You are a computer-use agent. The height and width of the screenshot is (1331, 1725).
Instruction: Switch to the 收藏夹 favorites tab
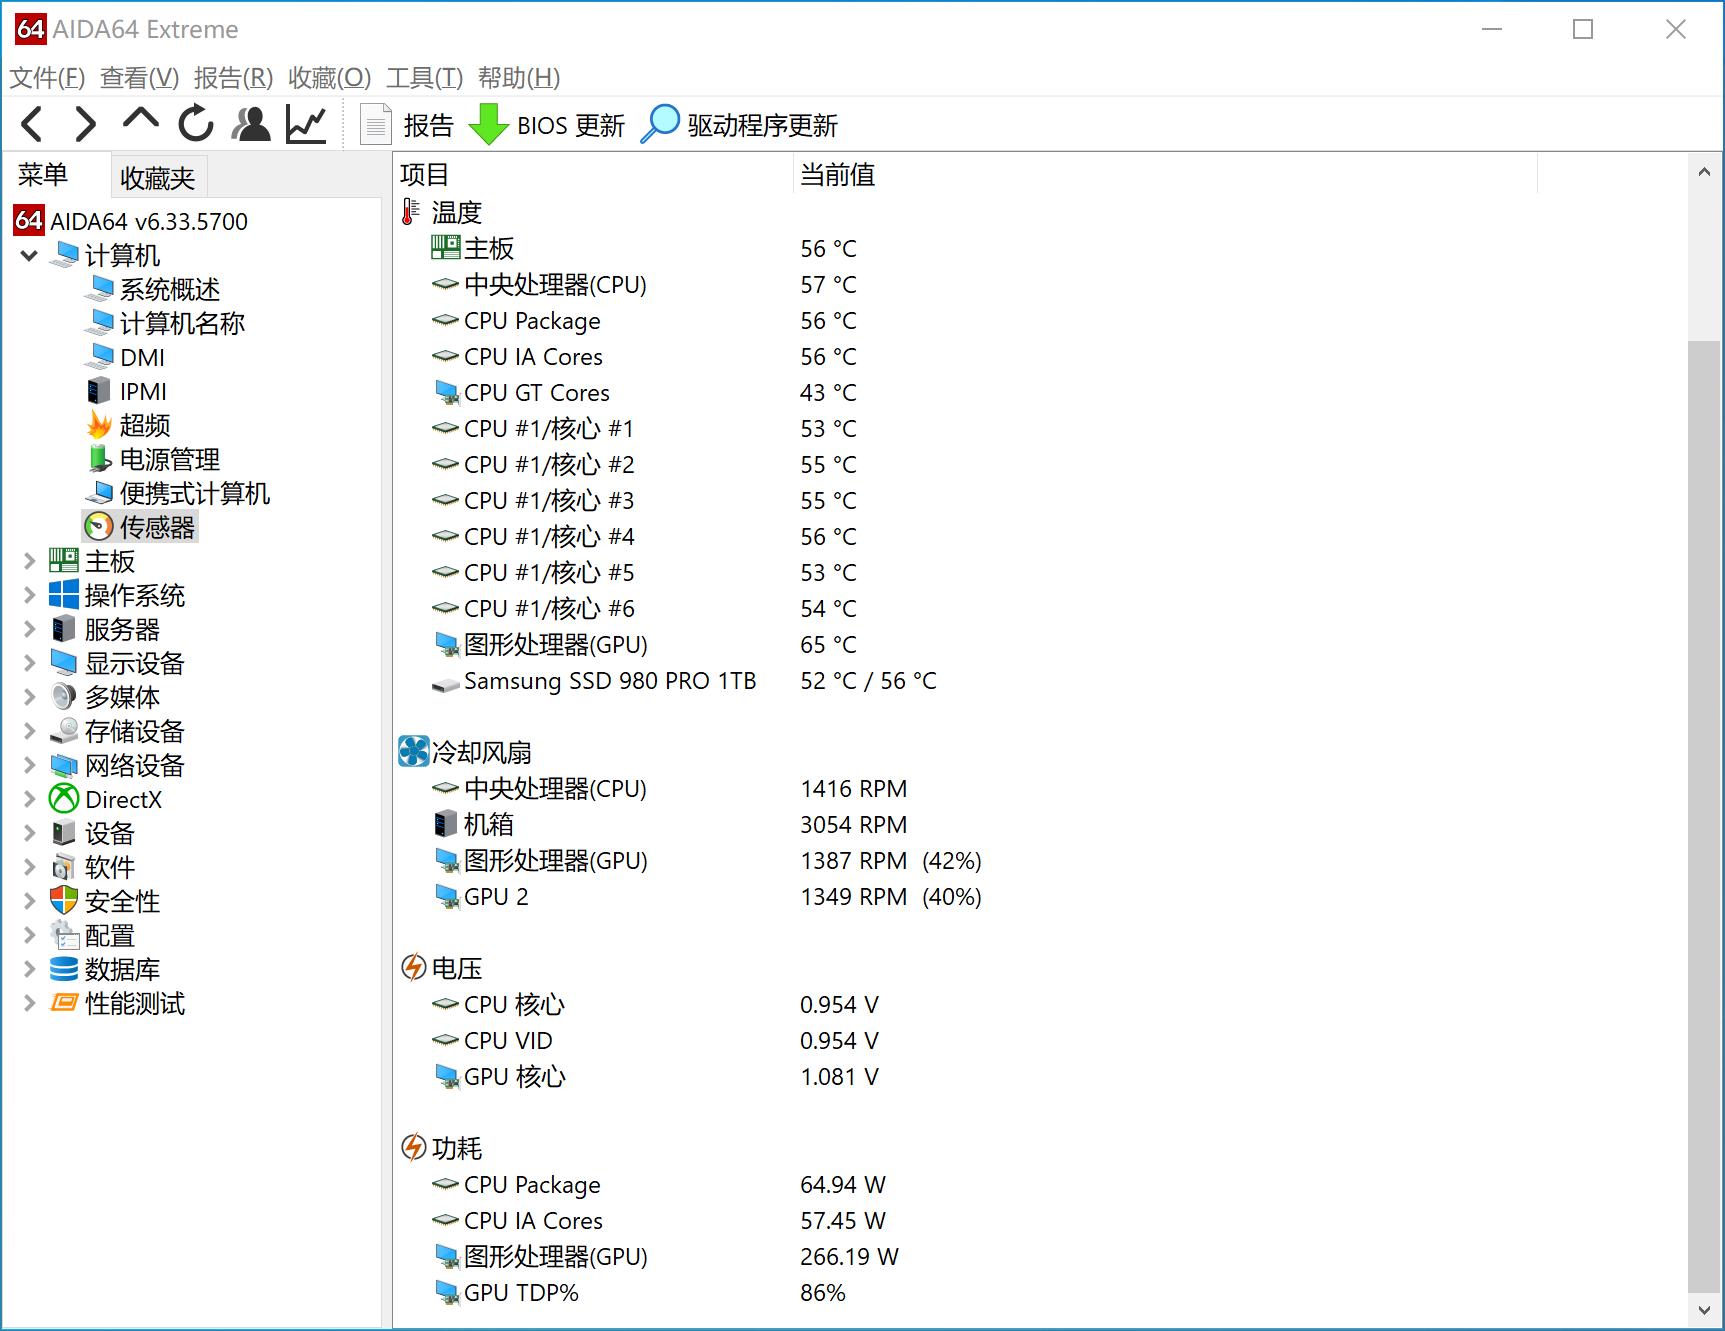click(156, 175)
